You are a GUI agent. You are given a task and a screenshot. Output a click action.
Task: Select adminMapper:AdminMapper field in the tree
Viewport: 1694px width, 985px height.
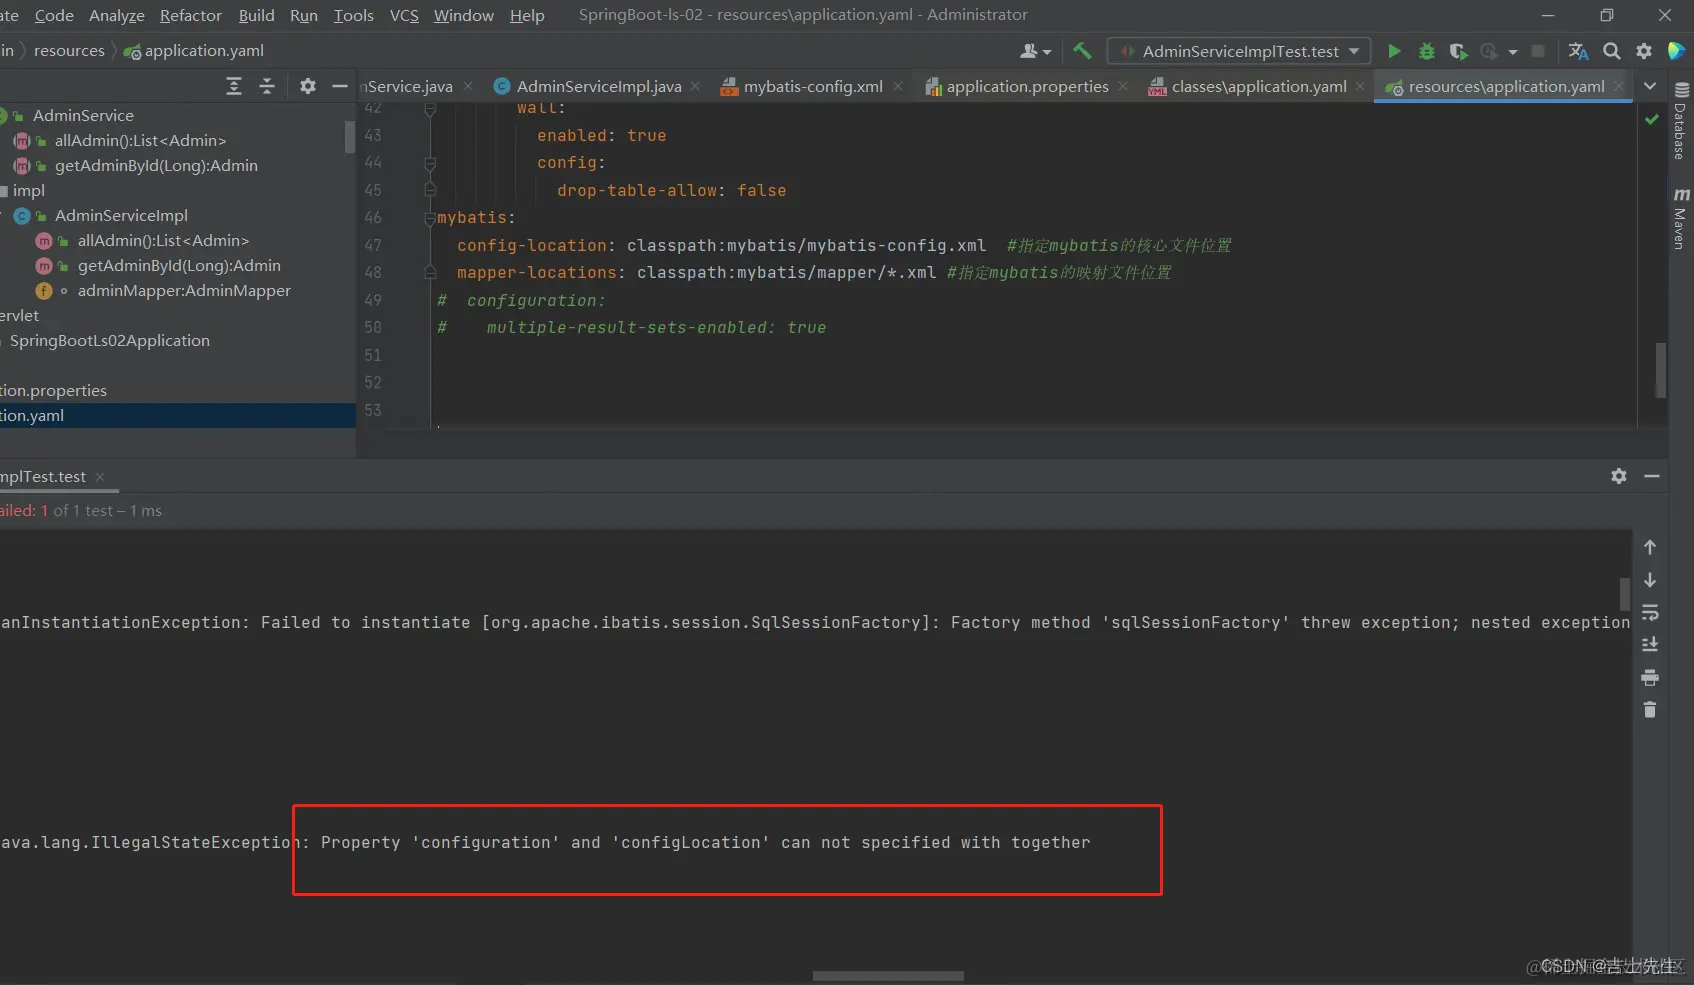[x=184, y=291]
